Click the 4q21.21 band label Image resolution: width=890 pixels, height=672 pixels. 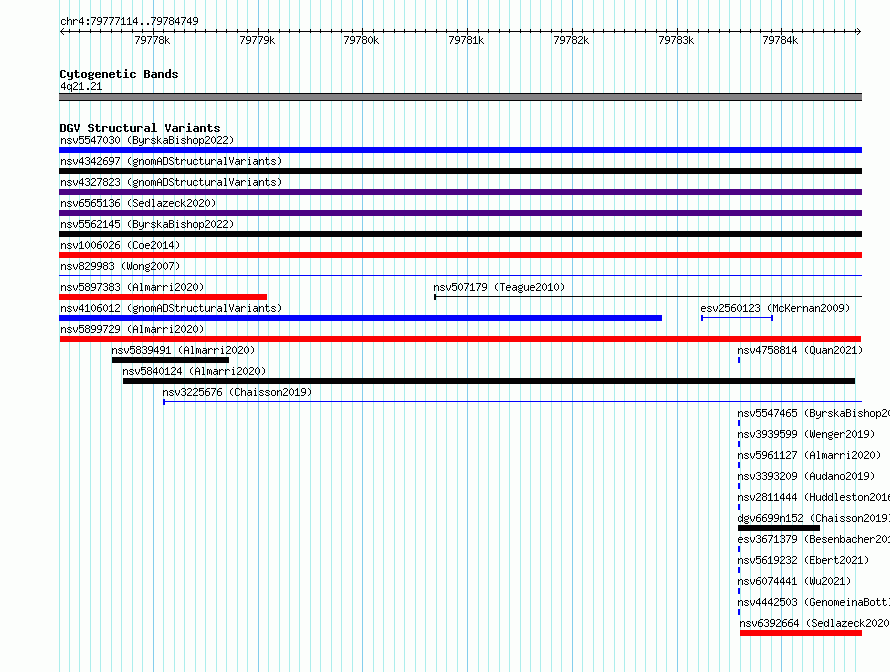click(x=81, y=86)
